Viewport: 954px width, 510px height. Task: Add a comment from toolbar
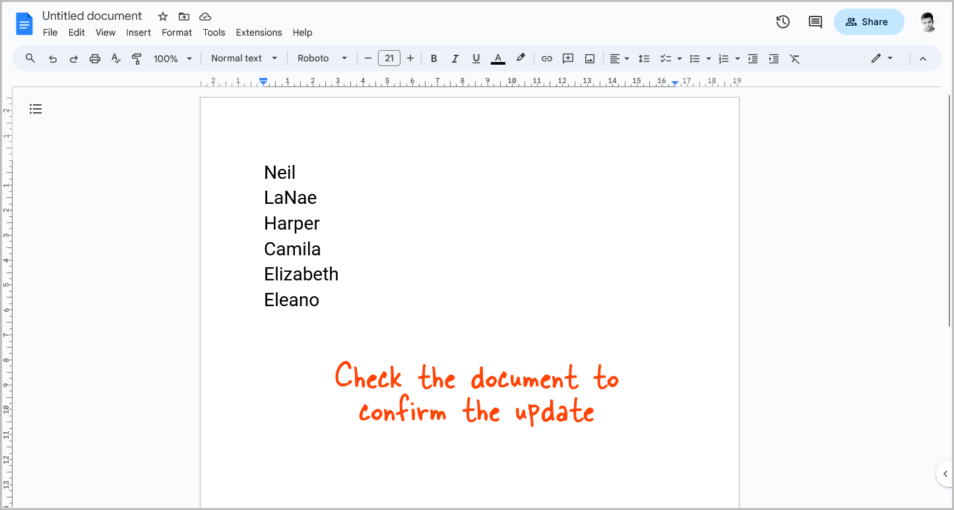568,59
